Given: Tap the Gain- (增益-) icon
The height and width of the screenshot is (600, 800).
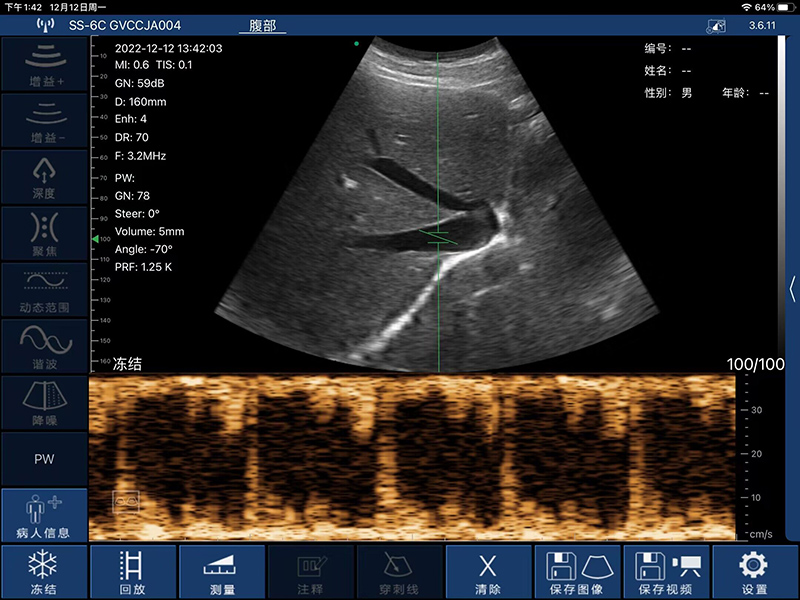Looking at the screenshot, I should coord(44,120).
